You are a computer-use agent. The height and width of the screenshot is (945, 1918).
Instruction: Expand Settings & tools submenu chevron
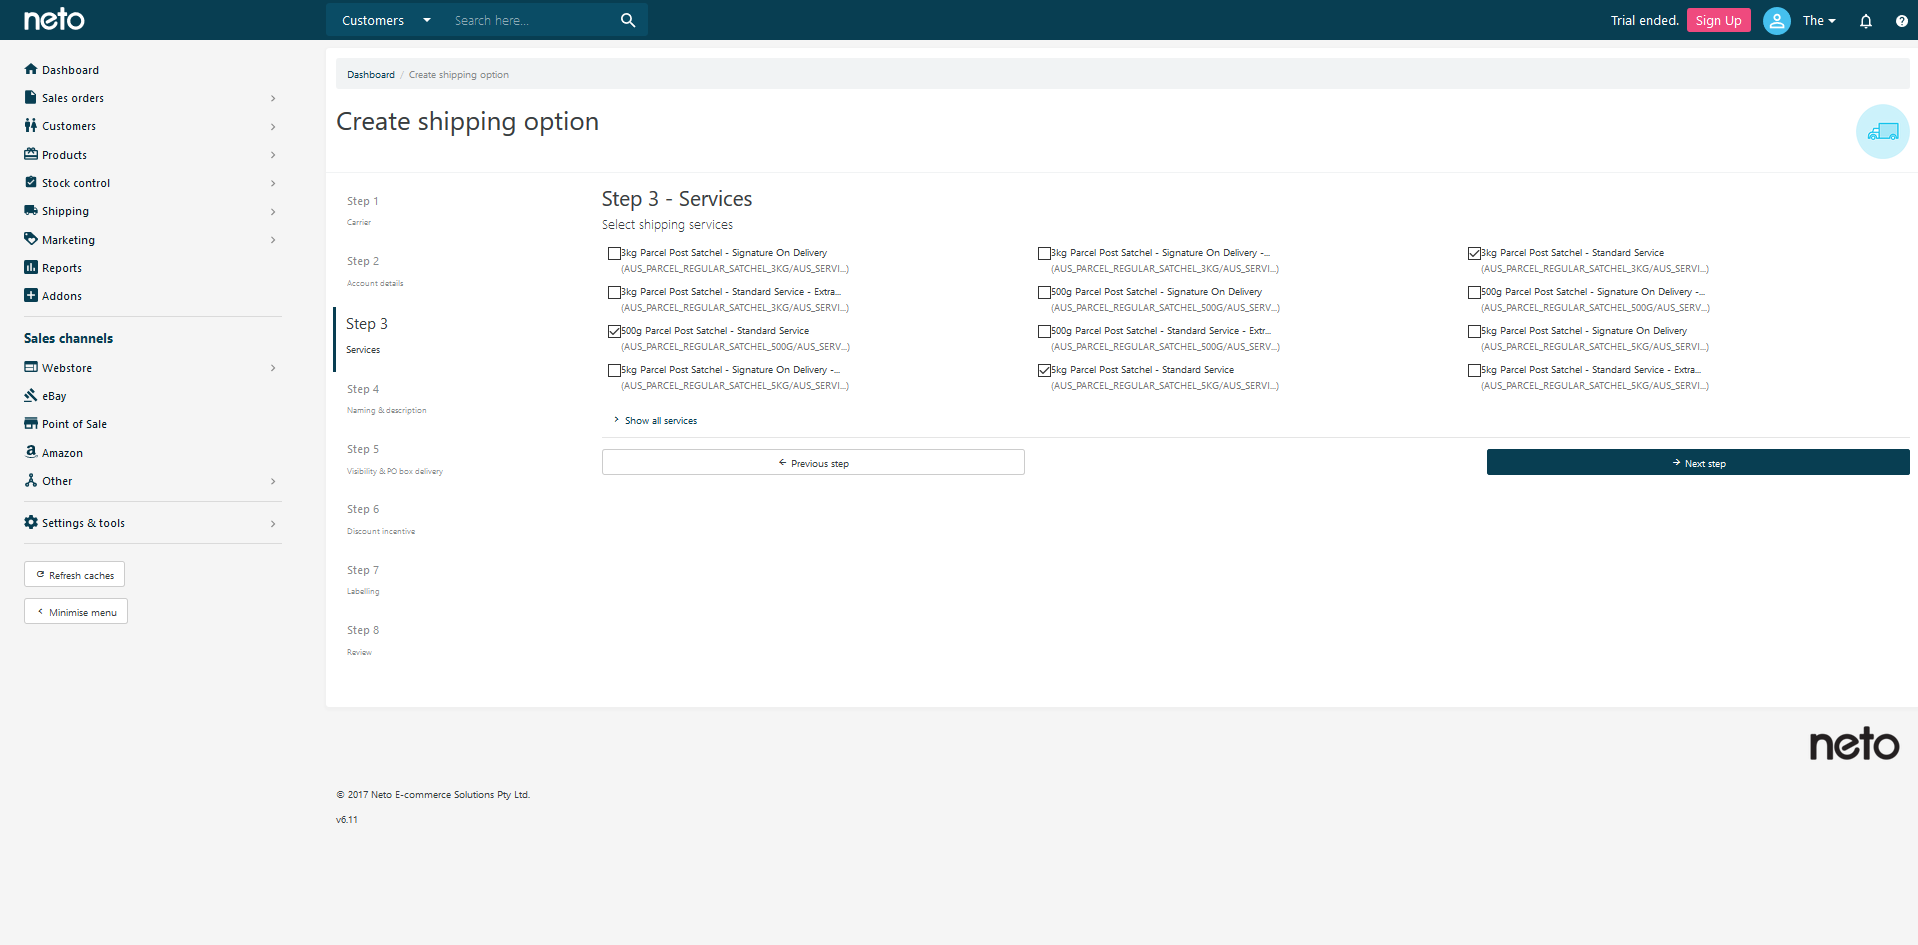(273, 523)
